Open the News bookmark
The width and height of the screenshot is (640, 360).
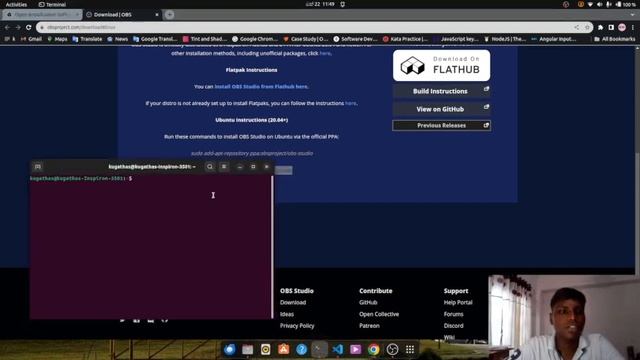tap(118, 39)
